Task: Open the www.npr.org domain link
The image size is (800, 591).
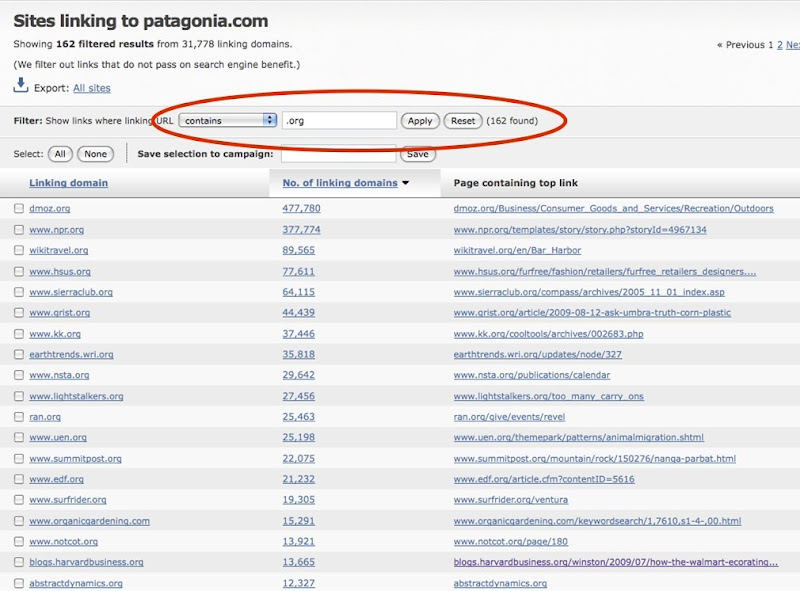Action: click(x=57, y=230)
